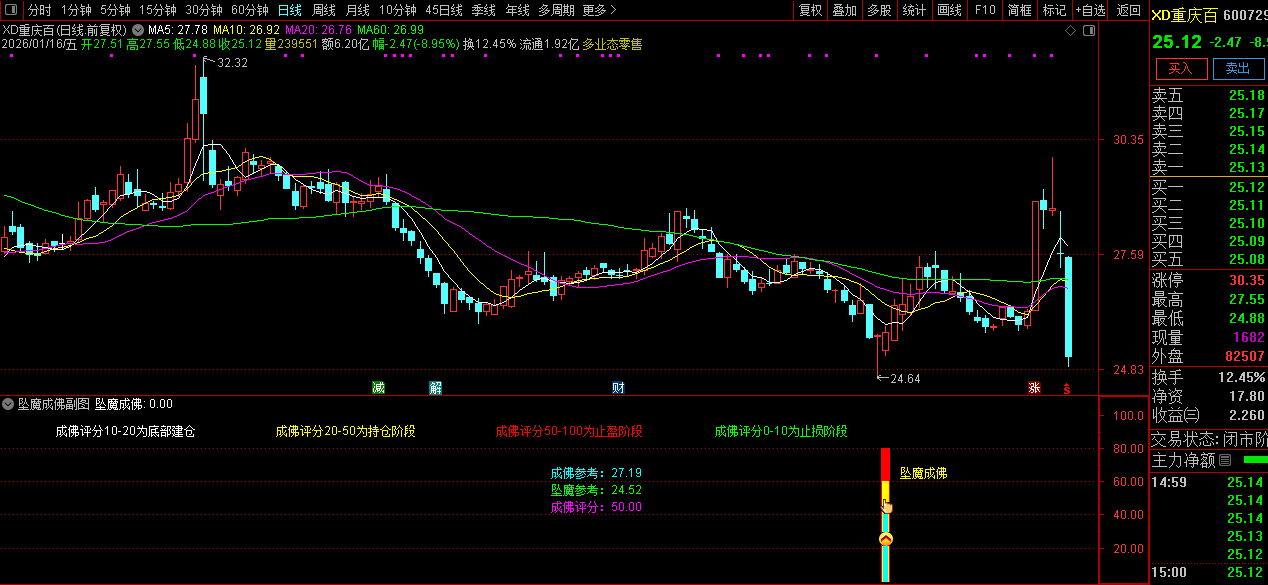The height and width of the screenshot is (585, 1268).
Task: Click the MA60: 26.99 indicator value
Action: [x=391, y=31]
